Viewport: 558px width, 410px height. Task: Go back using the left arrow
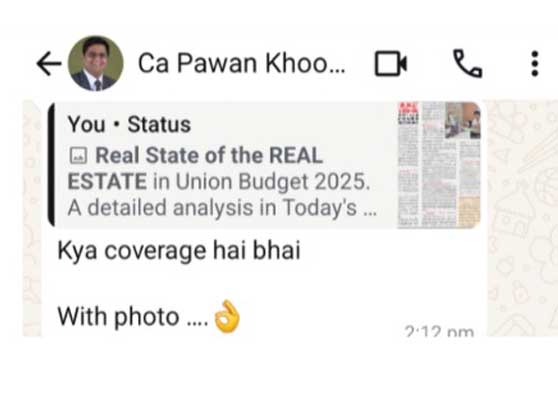coord(49,64)
